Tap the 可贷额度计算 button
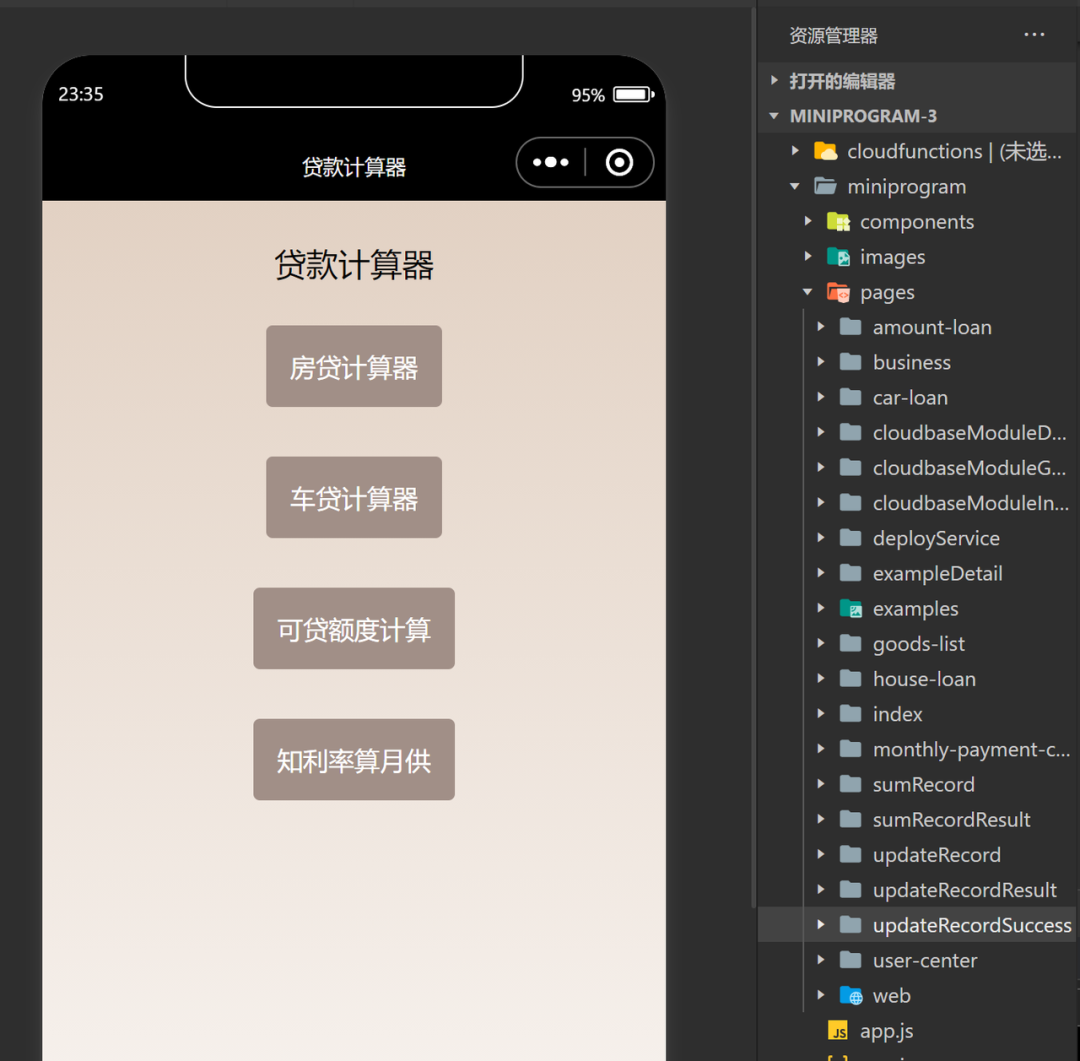The width and height of the screenshot is (1080, 1061). tap(353, 628)
